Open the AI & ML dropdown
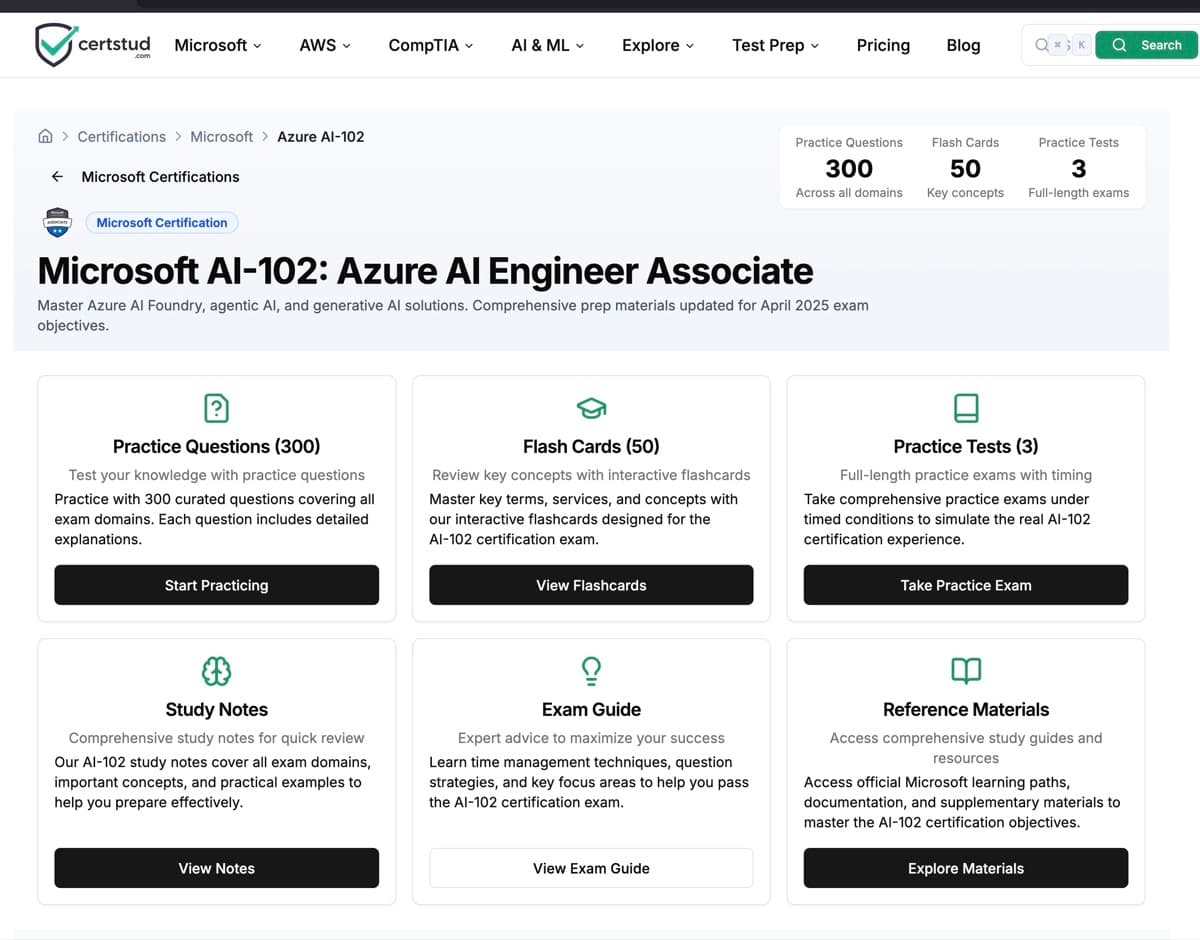 pyautogui.click(x=547, y=45)
